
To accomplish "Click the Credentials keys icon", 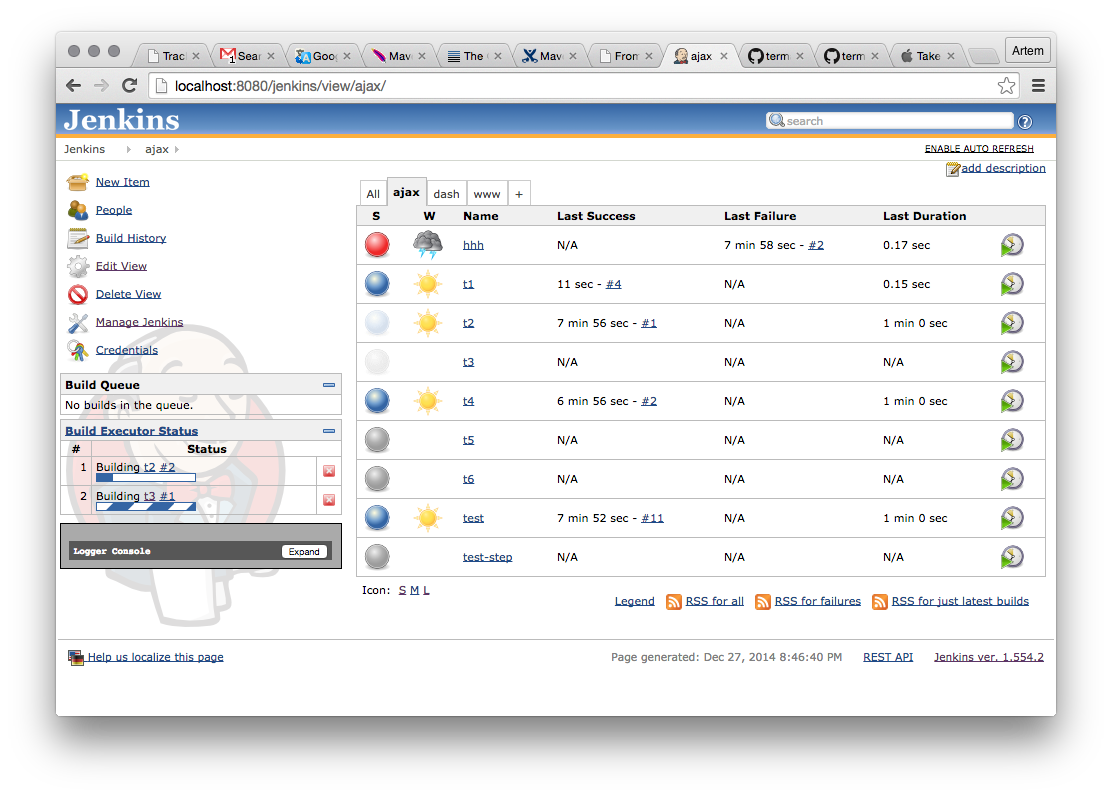I will 77,350.
